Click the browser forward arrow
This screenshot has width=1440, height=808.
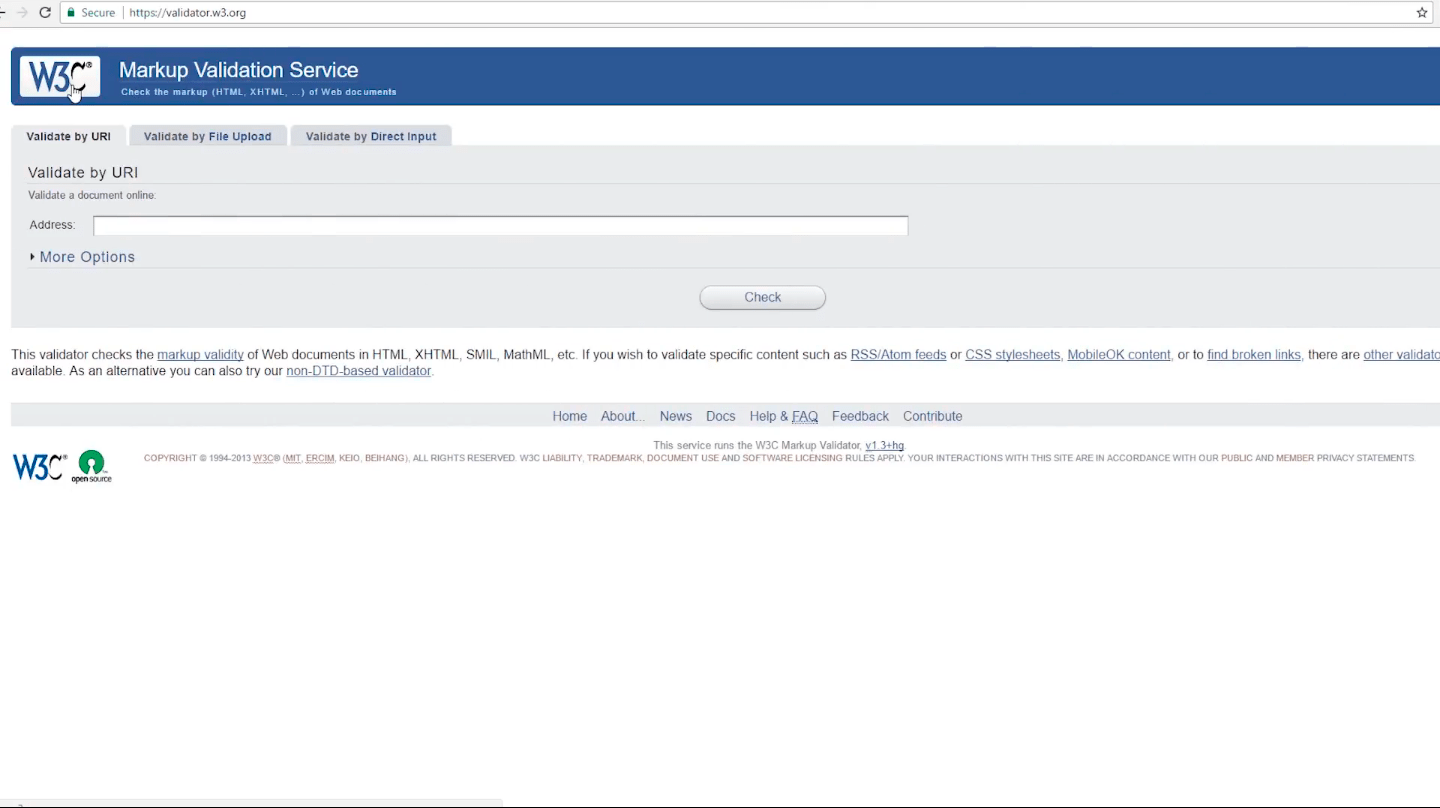point(22,13)
